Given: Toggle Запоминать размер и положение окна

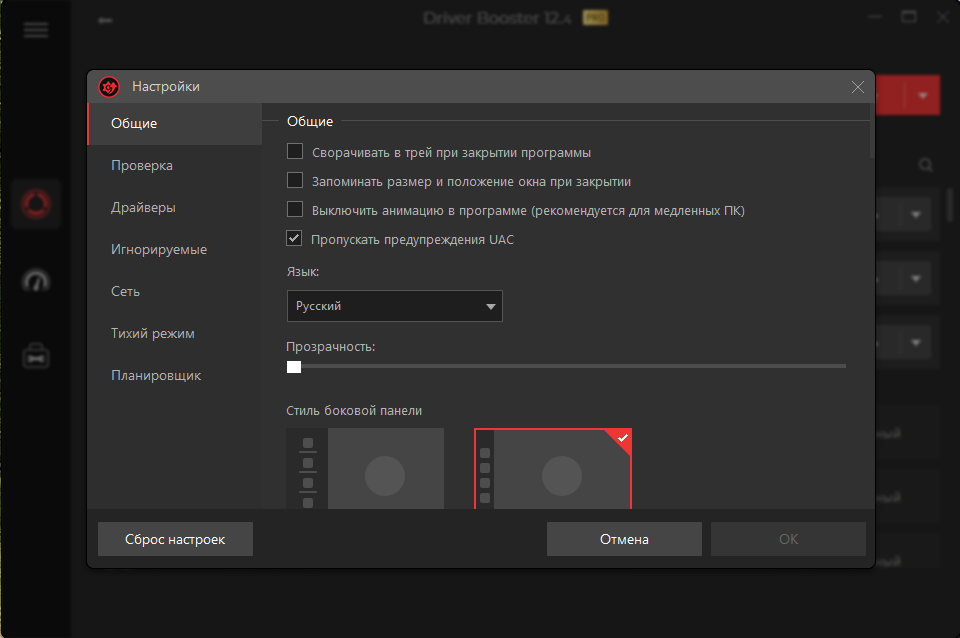Looking at the screenshot, I should tap(295, 180).
